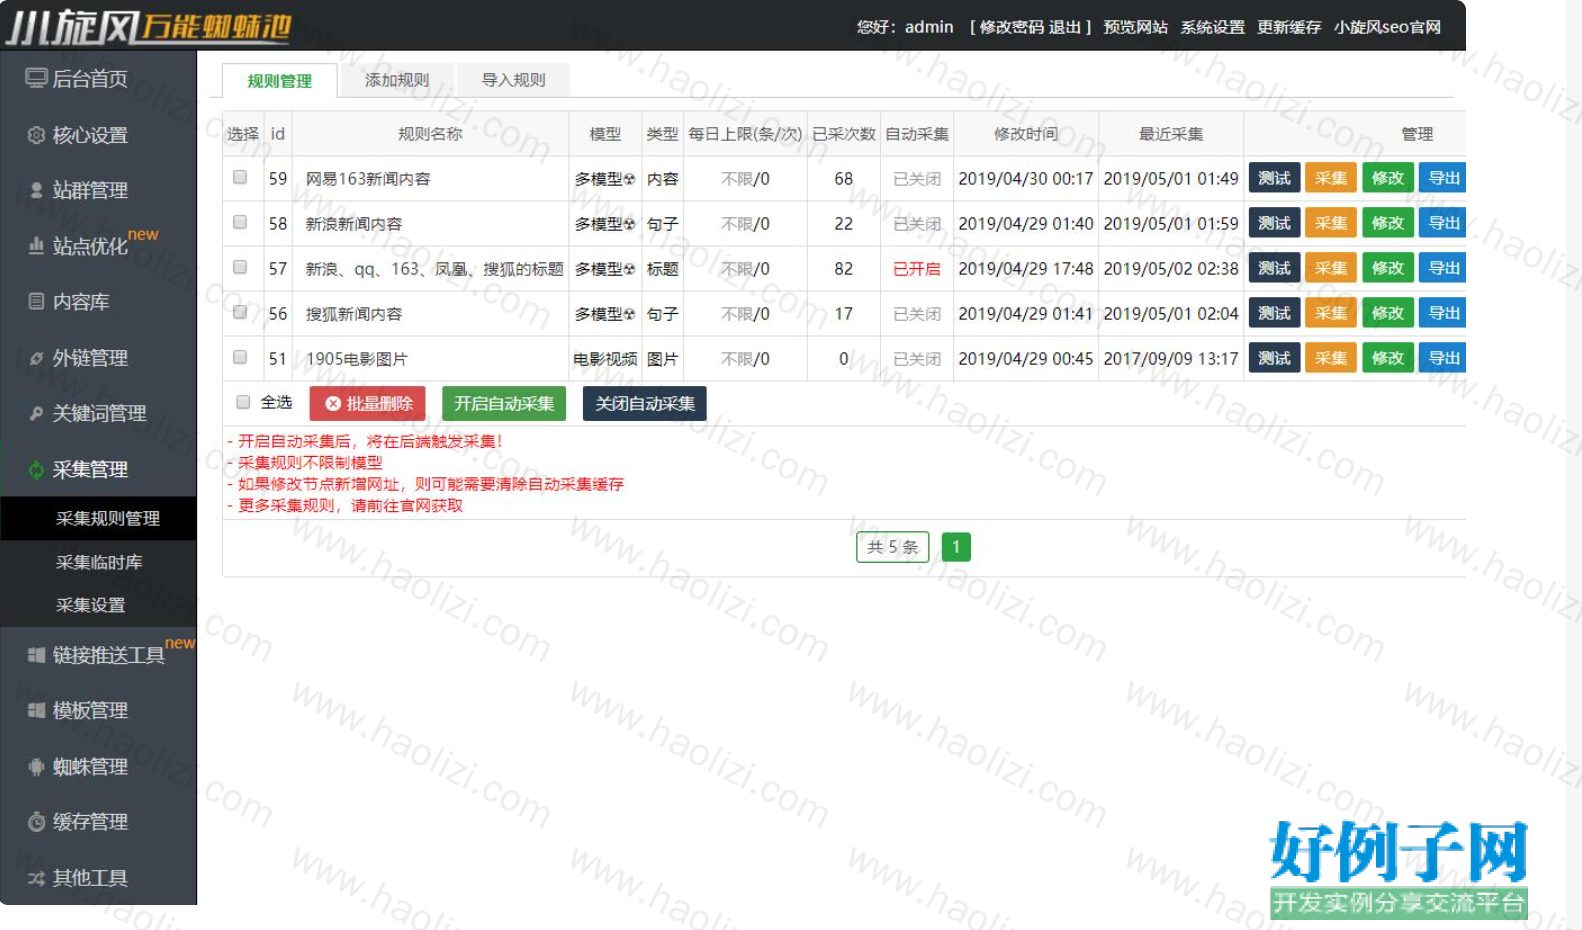
Task: Expand the 内容库 sidebar section
Action: click(98, 301)
